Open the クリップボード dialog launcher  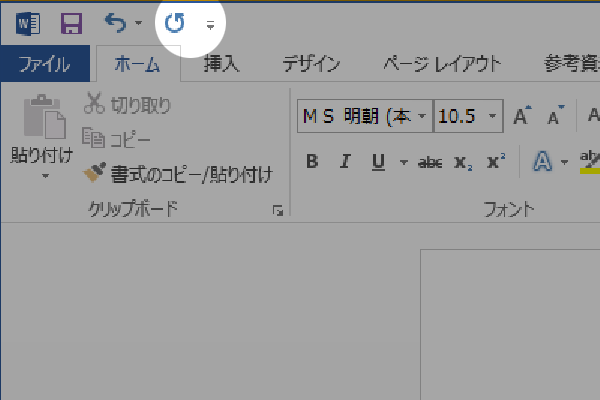[x=278, y=211]
